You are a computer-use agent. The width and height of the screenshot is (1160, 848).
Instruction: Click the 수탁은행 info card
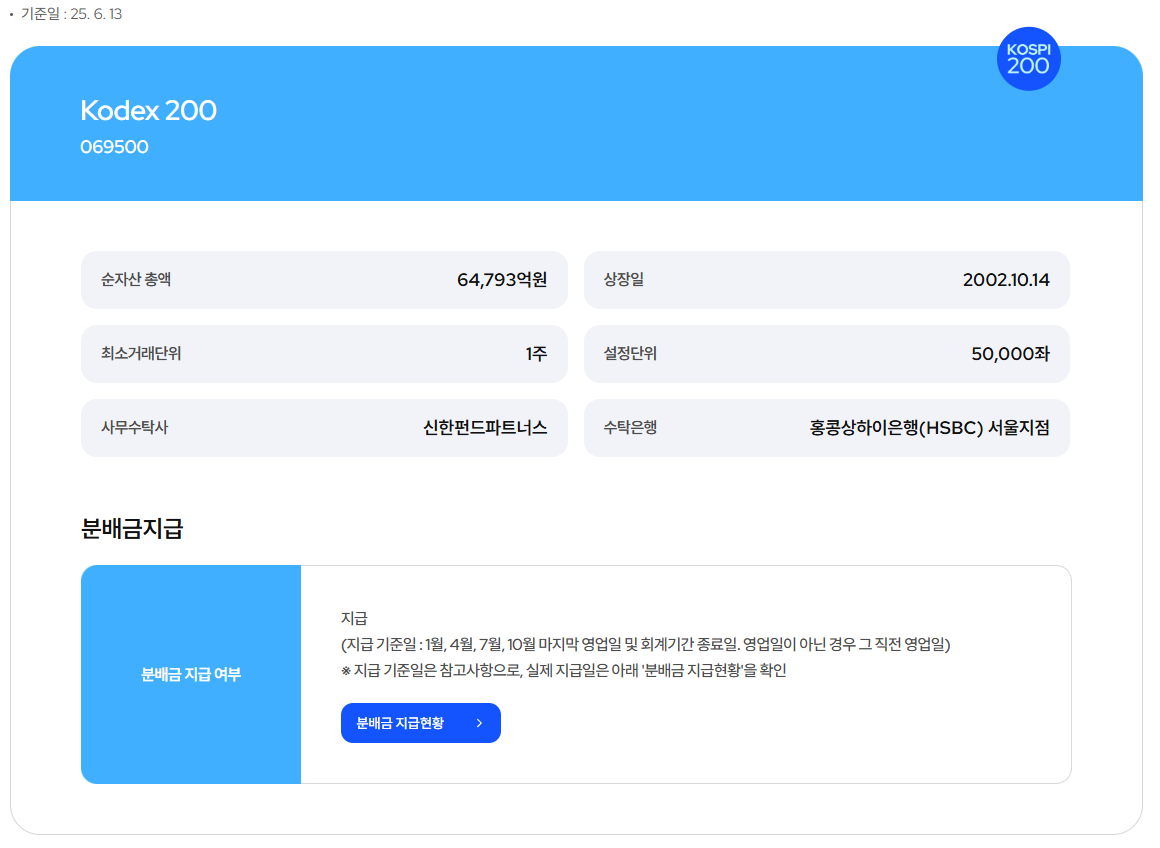coord(827,427)
